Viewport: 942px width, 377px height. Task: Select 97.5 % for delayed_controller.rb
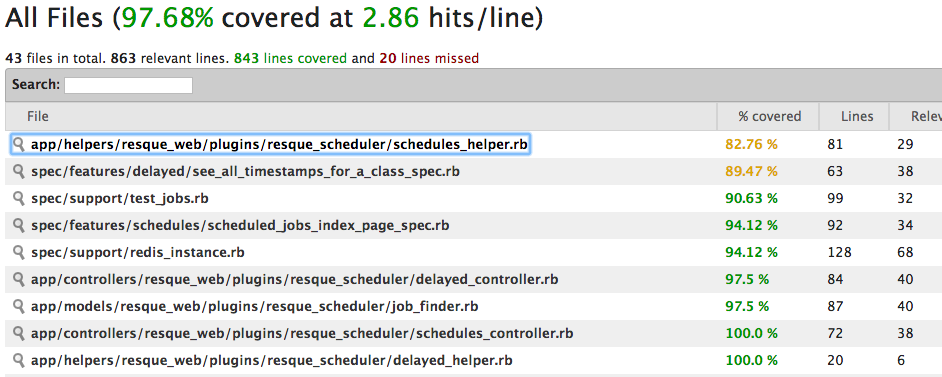pos(747,279)
